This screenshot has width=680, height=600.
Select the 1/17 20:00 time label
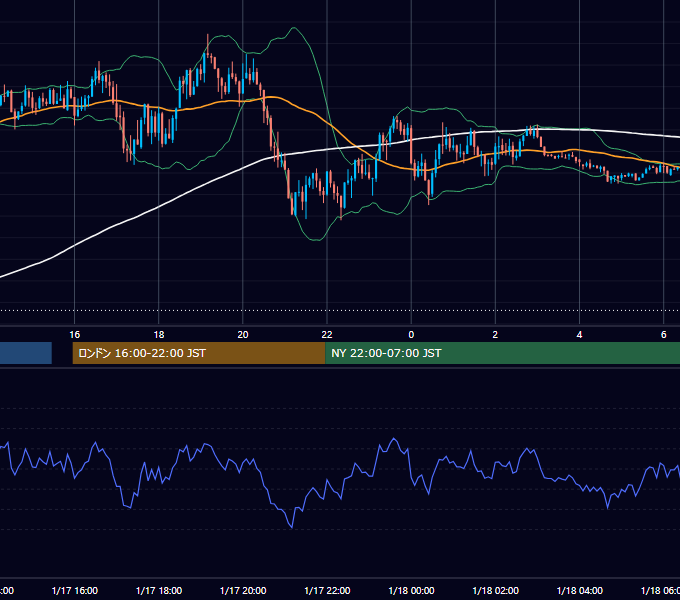point(243,590)
